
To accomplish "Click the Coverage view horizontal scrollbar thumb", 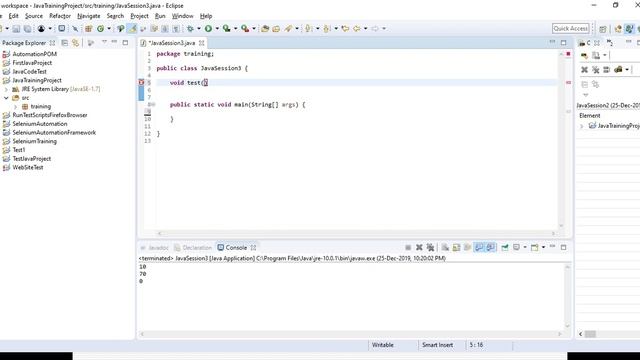I will click(590, 334).
